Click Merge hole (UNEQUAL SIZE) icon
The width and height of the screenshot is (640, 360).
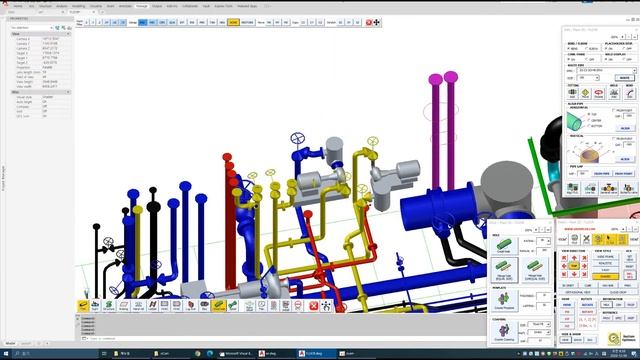point(535,270)
